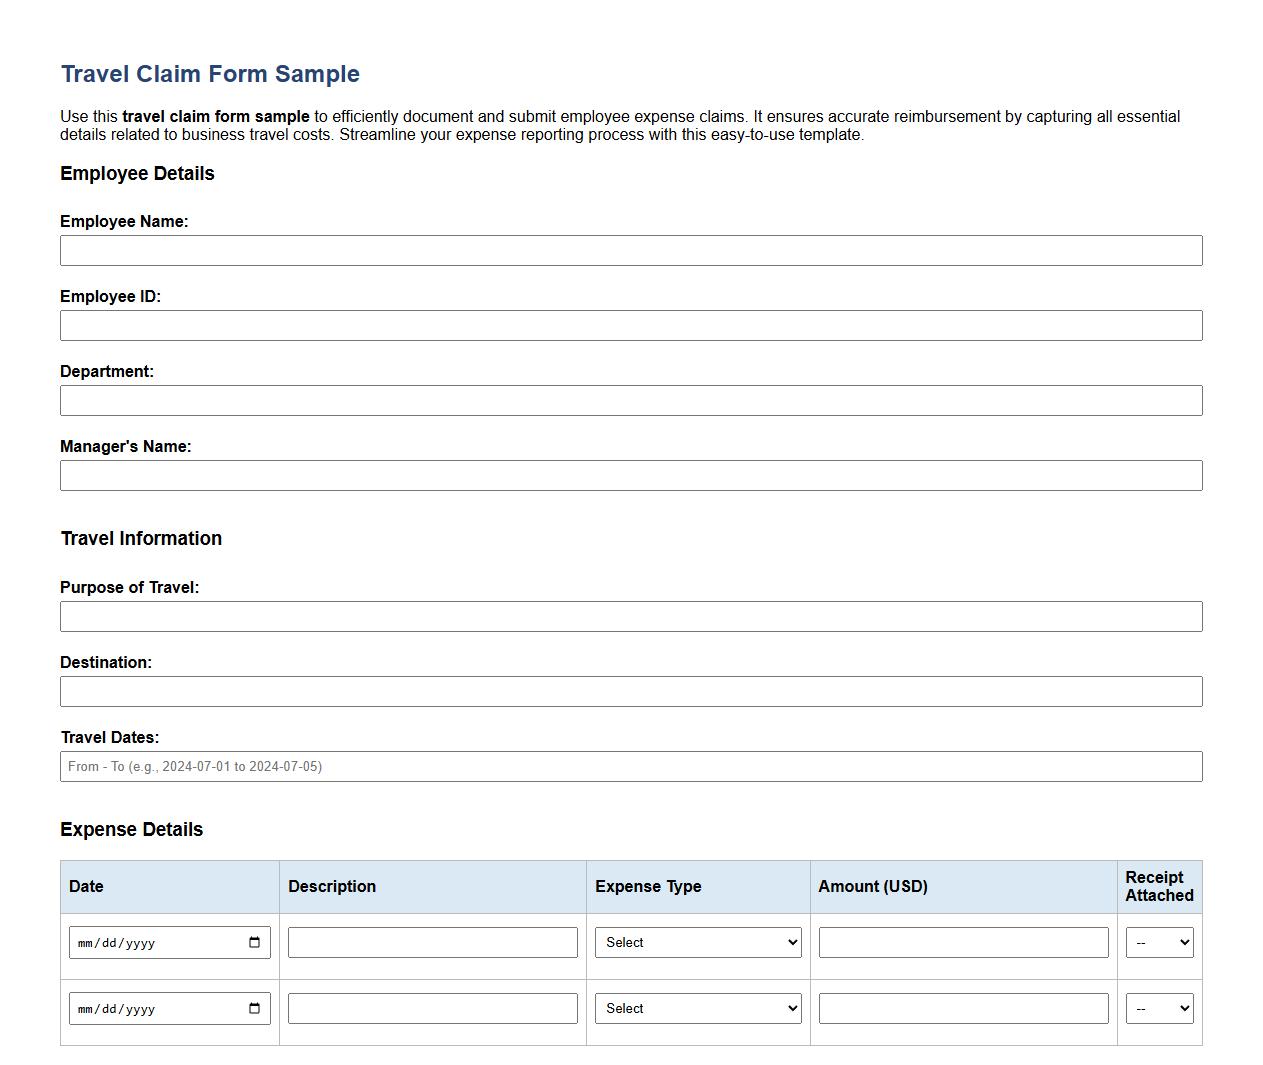Click the Travel Dates placeholder field
The height and width of the screenshot is (1065, 1263).
click(631, 766)
